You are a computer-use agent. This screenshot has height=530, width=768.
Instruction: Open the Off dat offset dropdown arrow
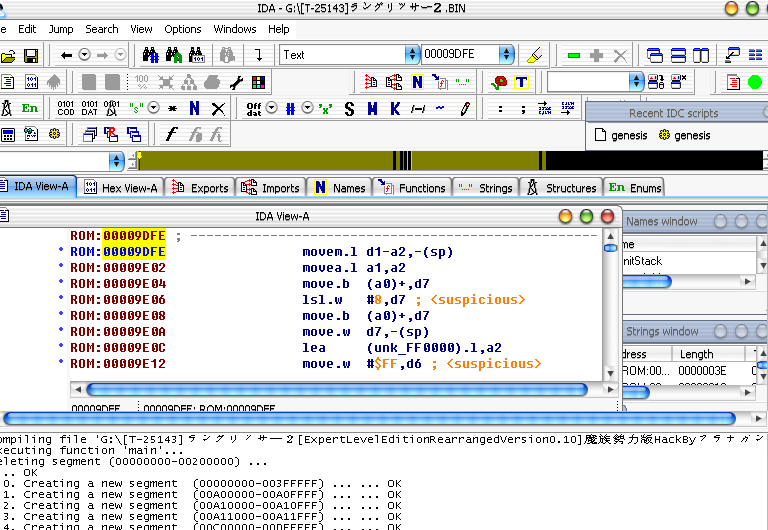click(271, 107)
